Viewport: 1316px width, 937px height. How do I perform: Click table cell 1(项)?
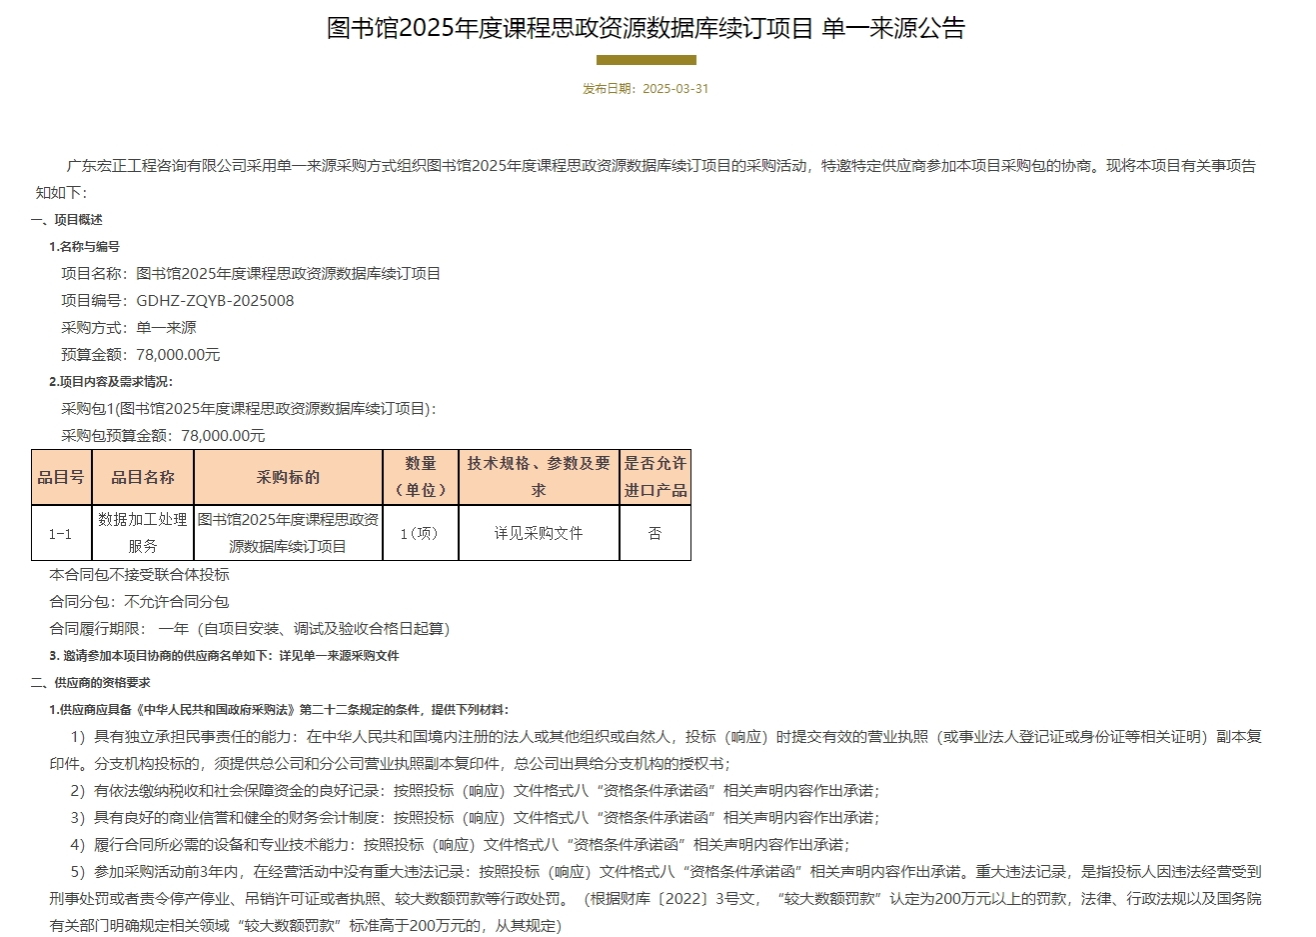pyautogui.click(x=421, y=533)
